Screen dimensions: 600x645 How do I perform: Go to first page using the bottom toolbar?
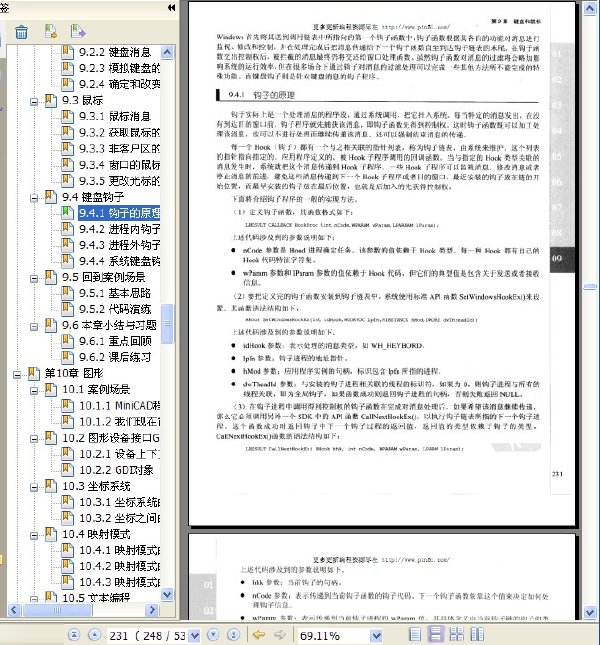(x=73, y=635)
